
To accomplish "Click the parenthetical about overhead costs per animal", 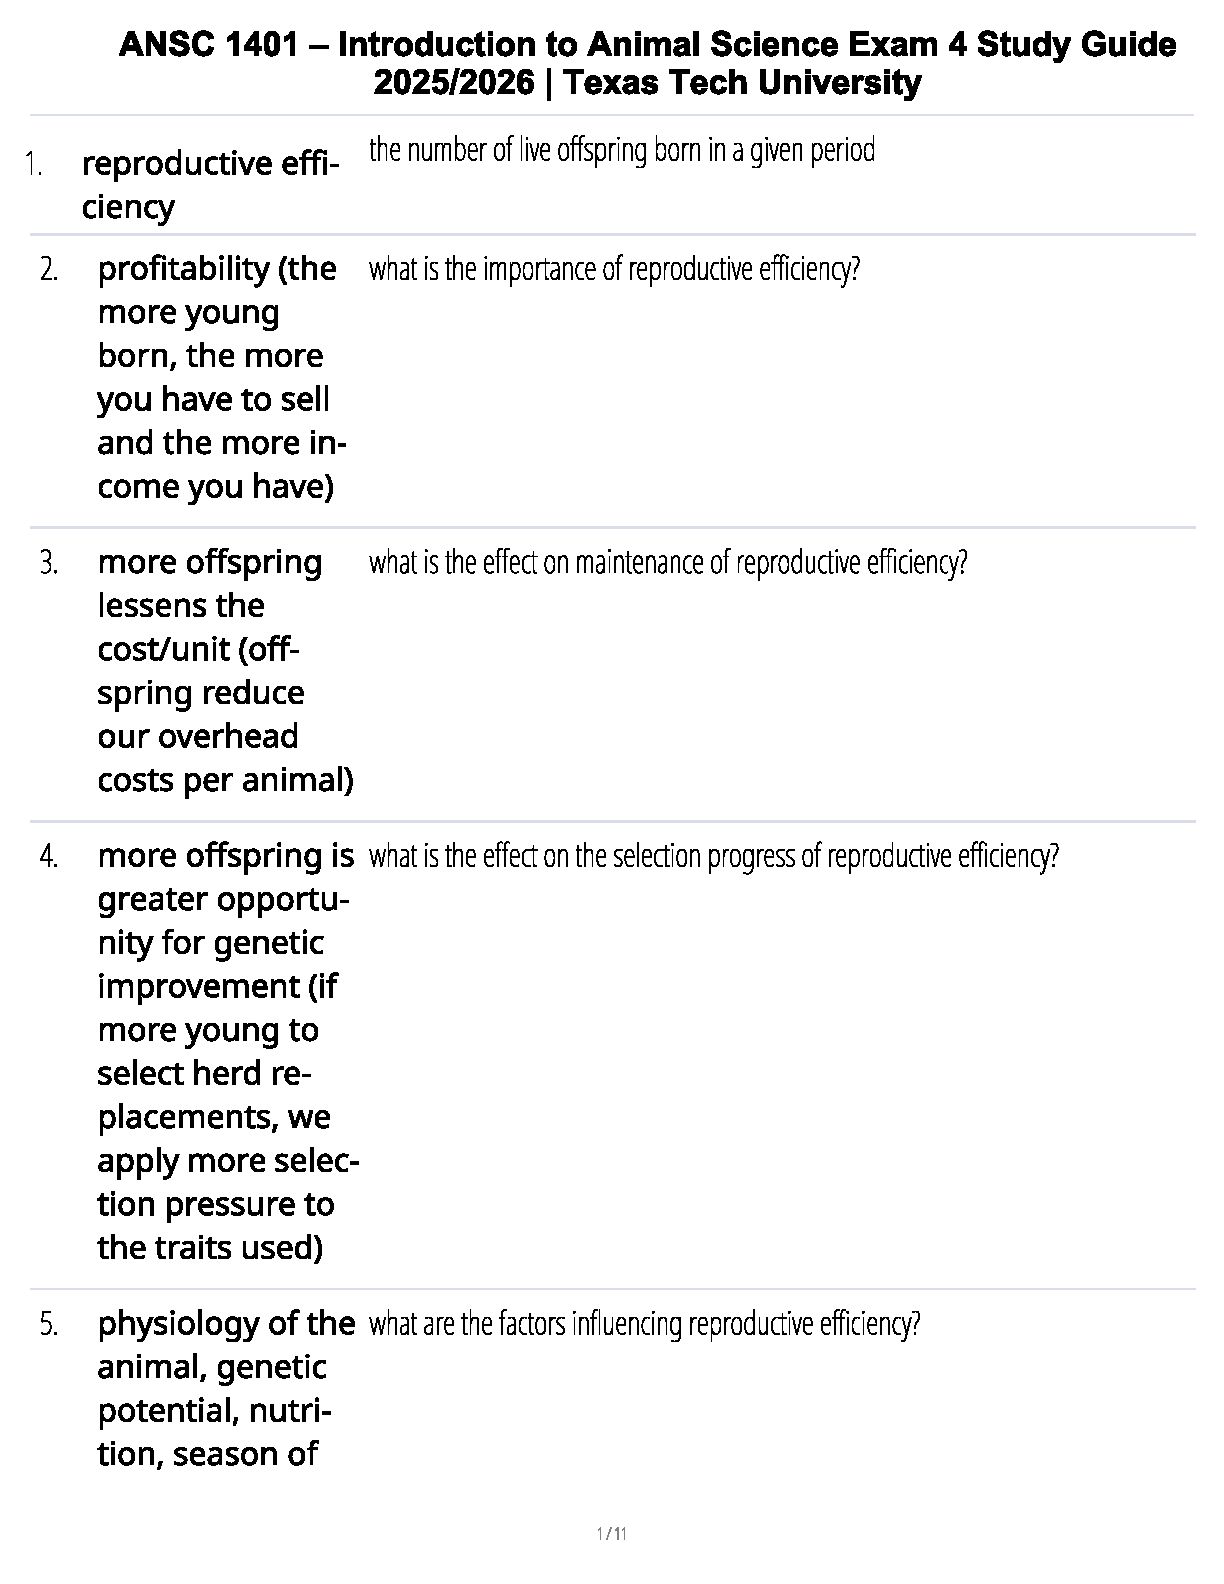I will 225,736.
